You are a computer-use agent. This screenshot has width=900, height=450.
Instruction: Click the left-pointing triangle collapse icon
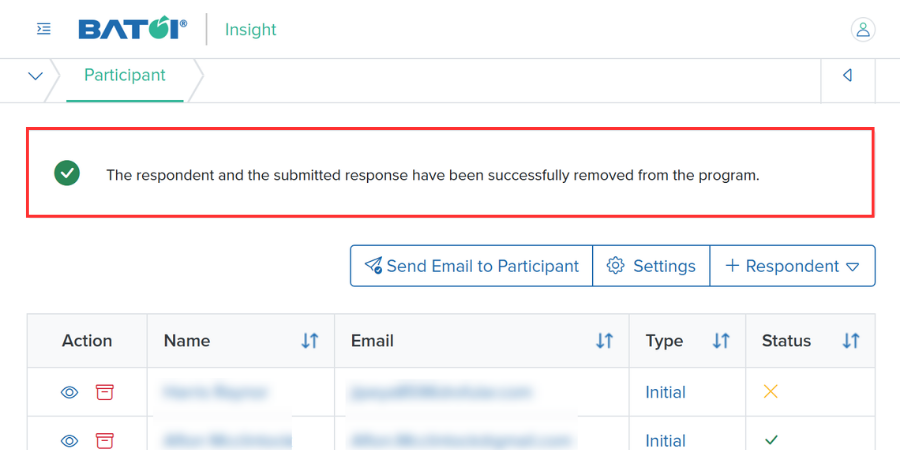pos(847,75)
